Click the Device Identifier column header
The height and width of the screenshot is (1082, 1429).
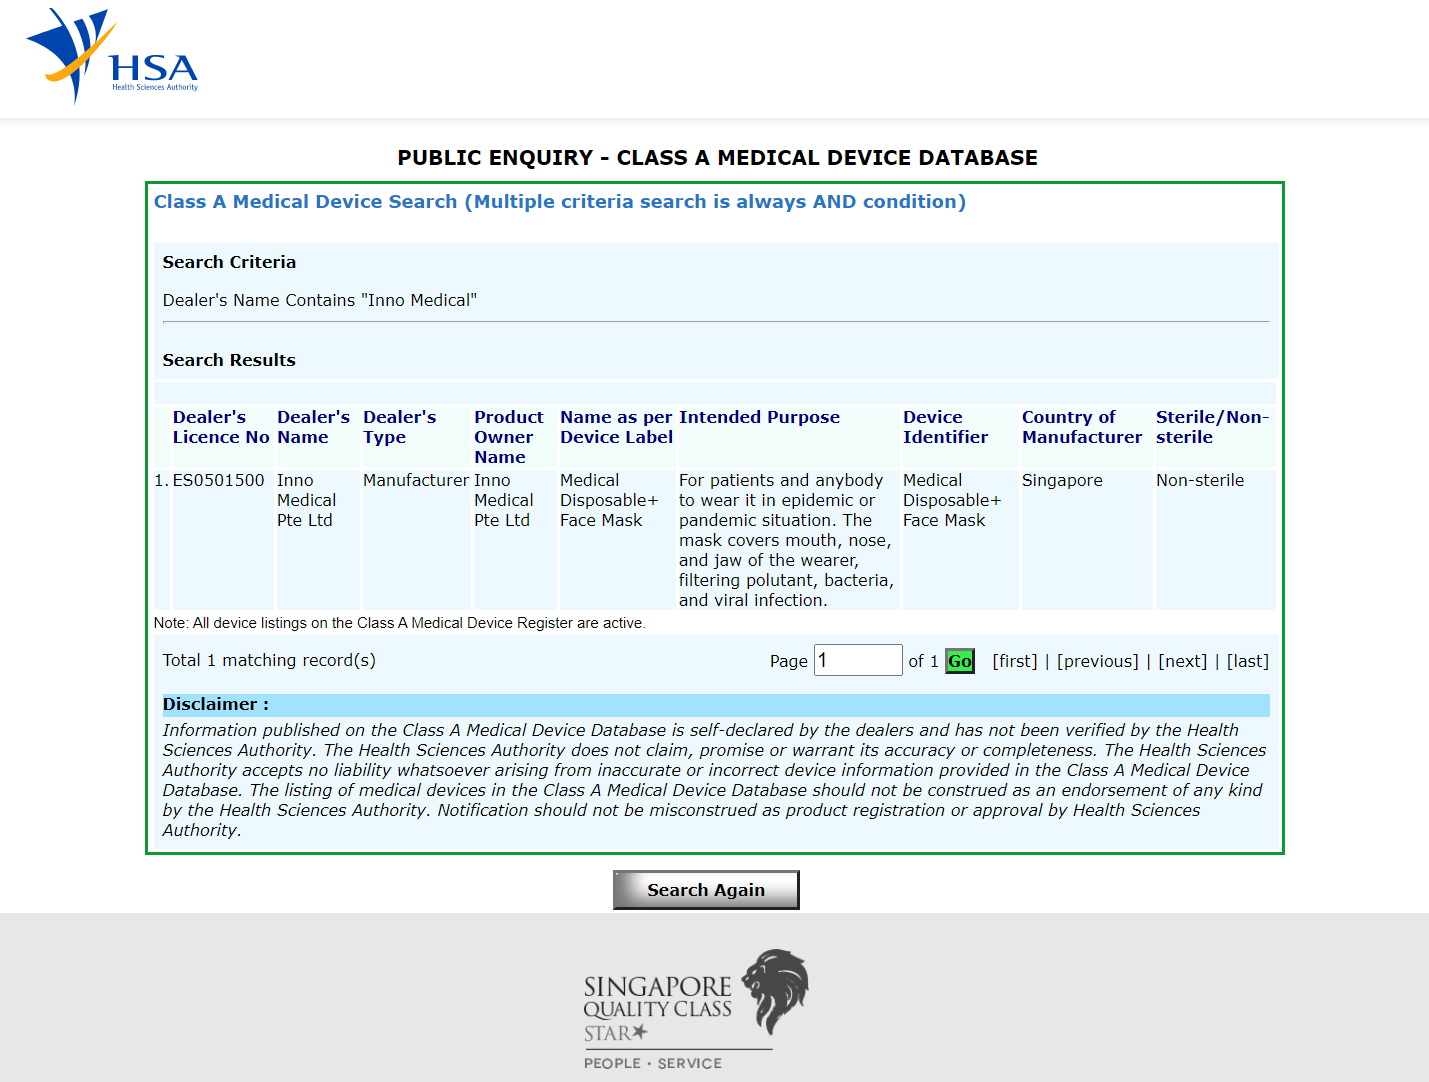coord(944,427)
